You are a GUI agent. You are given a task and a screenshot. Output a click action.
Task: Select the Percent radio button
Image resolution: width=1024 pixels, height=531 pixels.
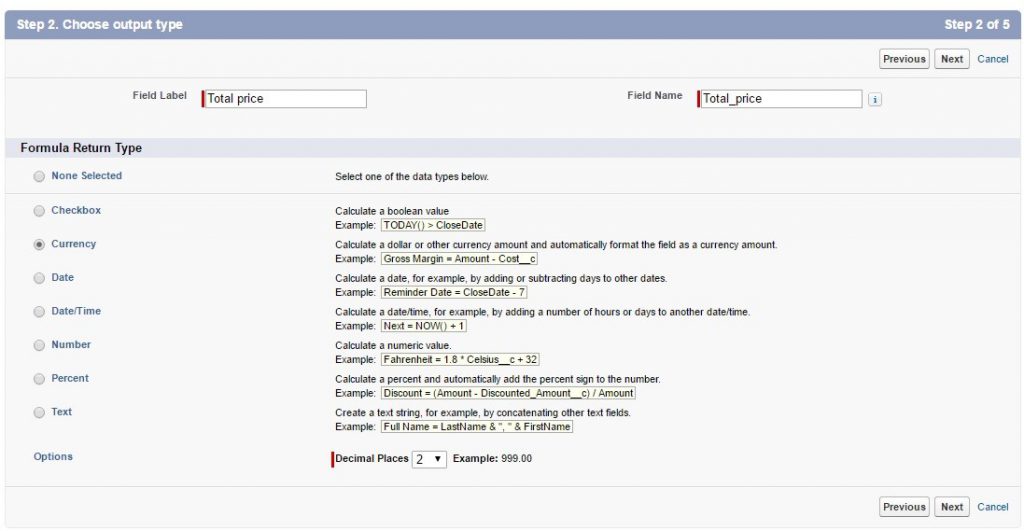click(x=39, y=379)
